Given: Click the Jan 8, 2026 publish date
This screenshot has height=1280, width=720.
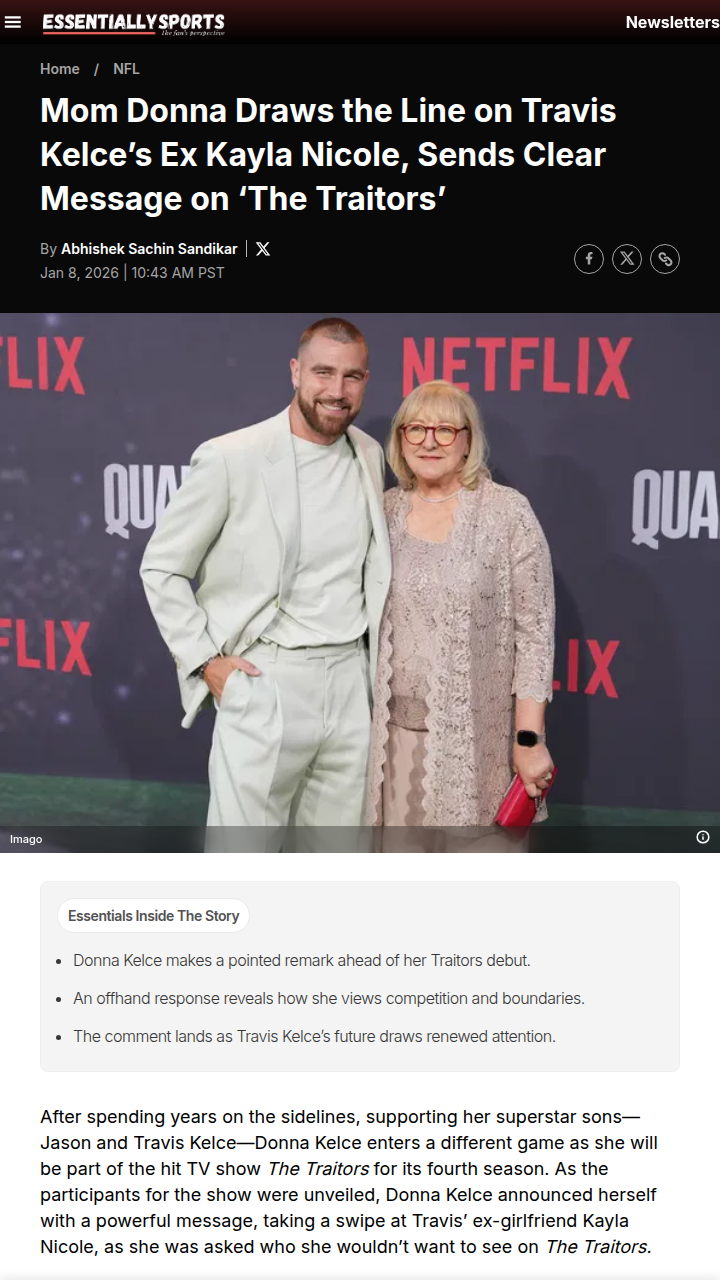Looking at the screenshot, I should coord(79,273).
